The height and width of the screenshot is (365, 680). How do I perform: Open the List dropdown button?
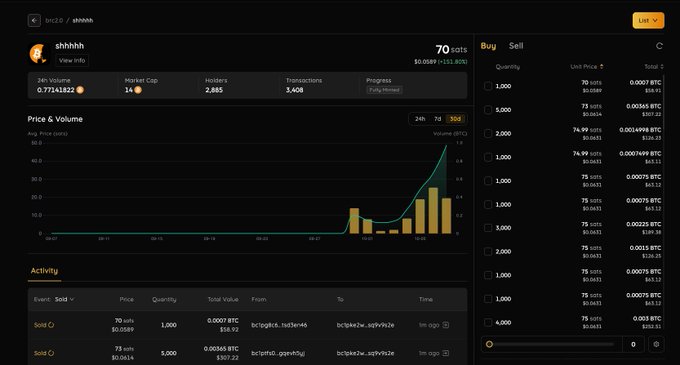[x=648, y=20]
